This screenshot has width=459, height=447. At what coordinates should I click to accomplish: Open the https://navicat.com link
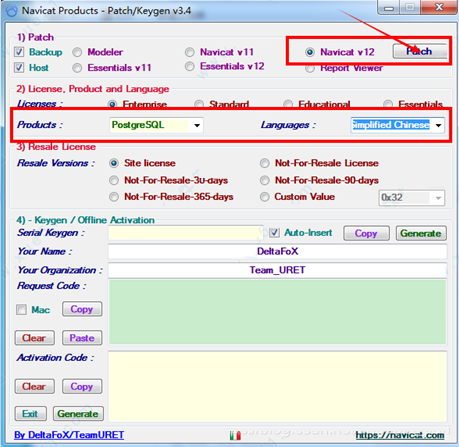(400, 435)
